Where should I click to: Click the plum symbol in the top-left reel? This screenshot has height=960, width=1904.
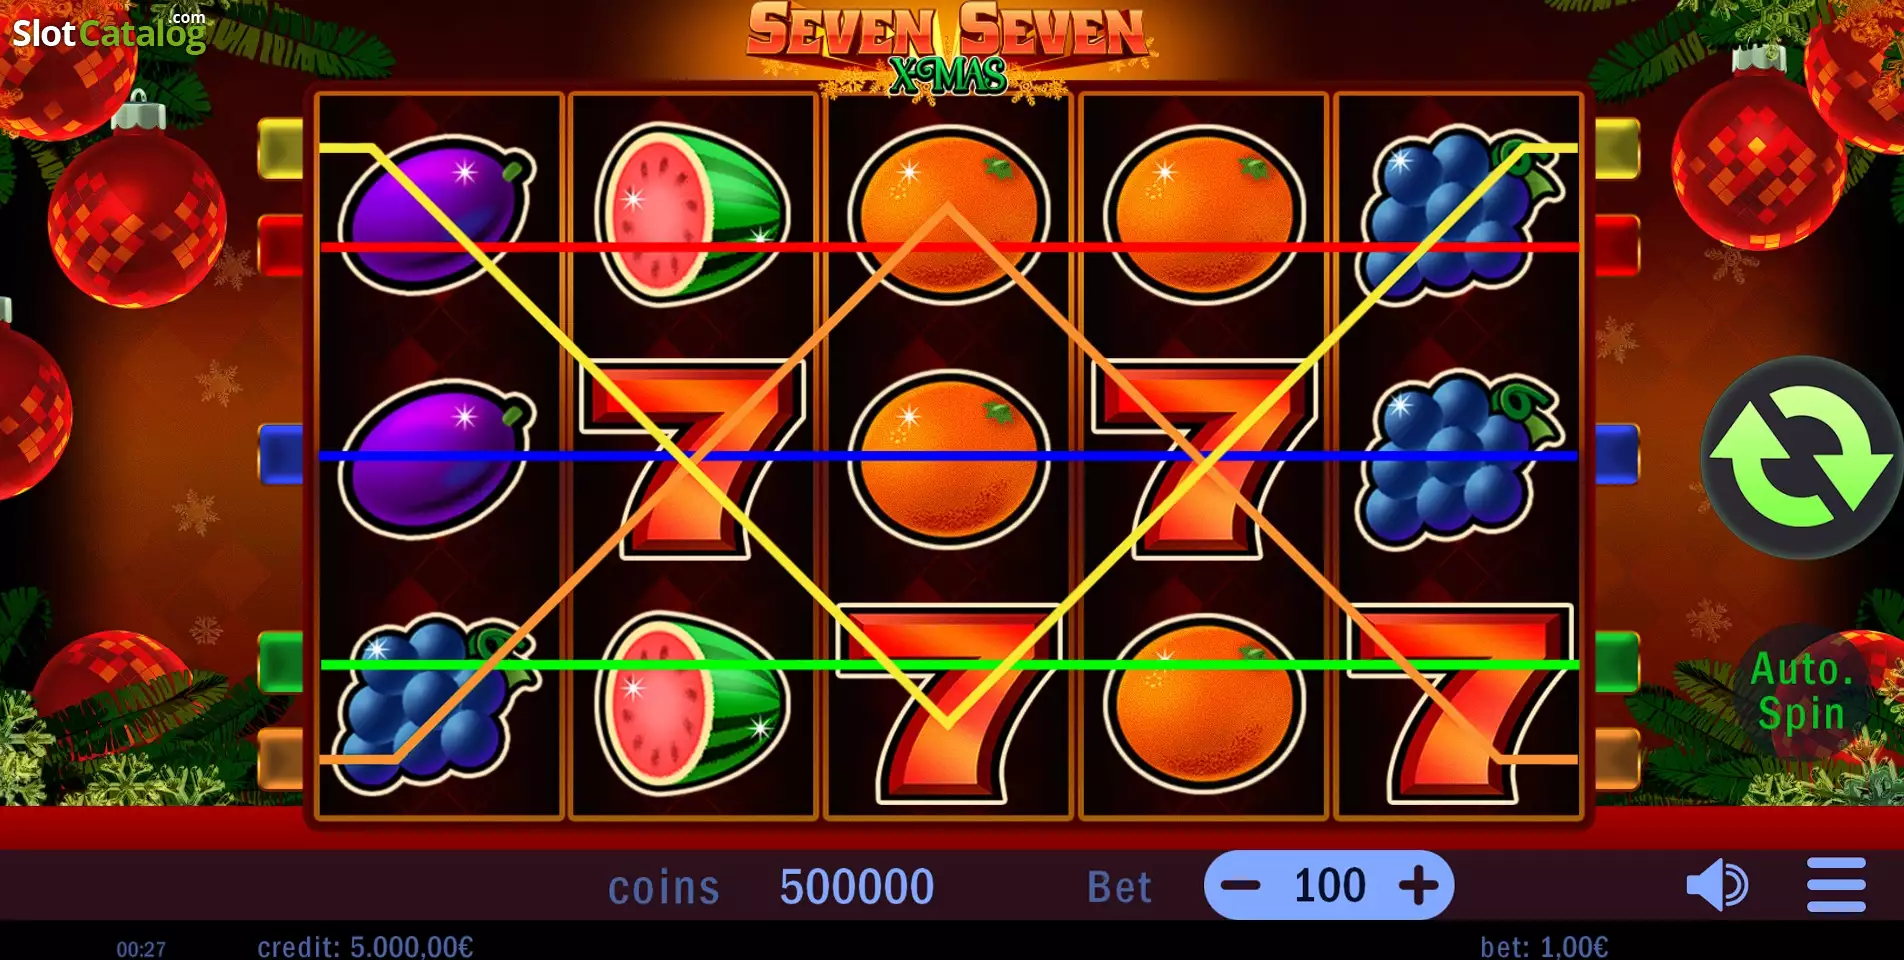click(437, 214)
